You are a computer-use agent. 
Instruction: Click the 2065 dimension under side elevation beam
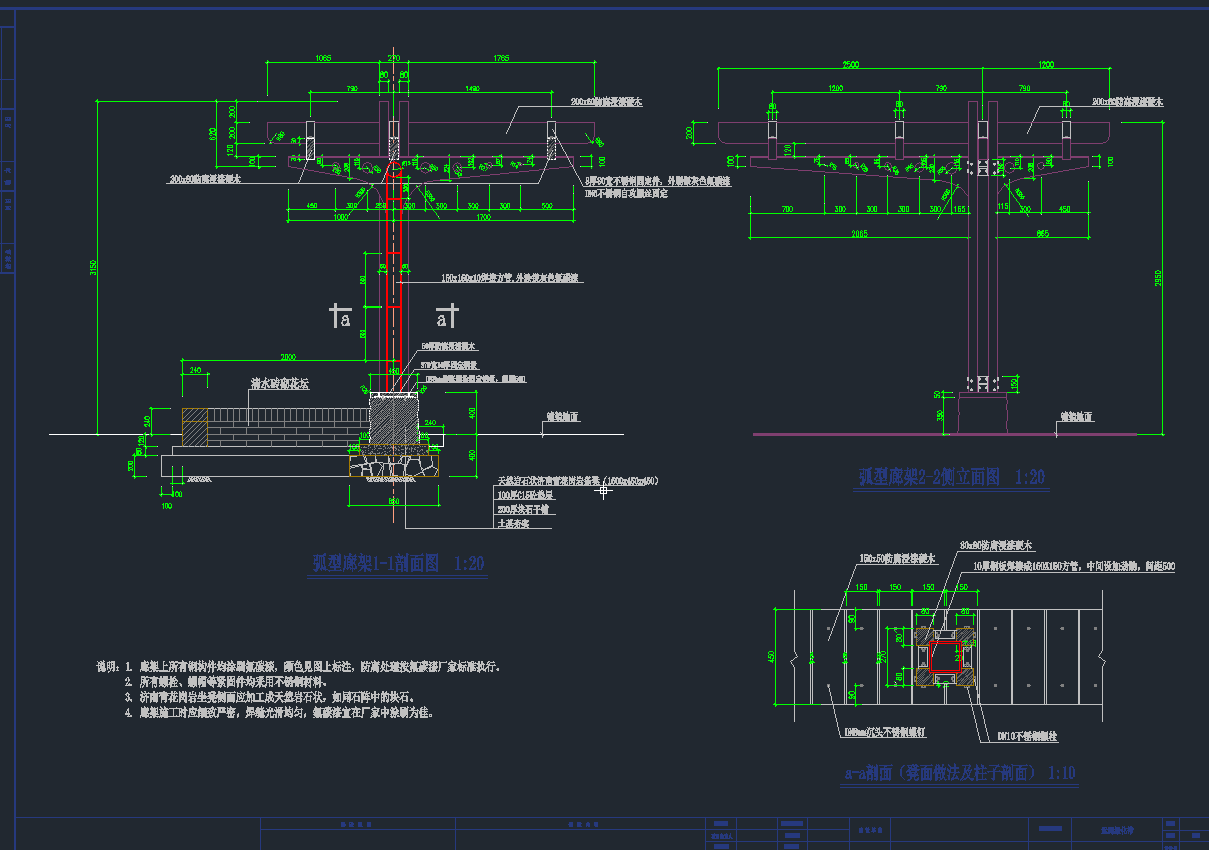(x=859, y=233)
